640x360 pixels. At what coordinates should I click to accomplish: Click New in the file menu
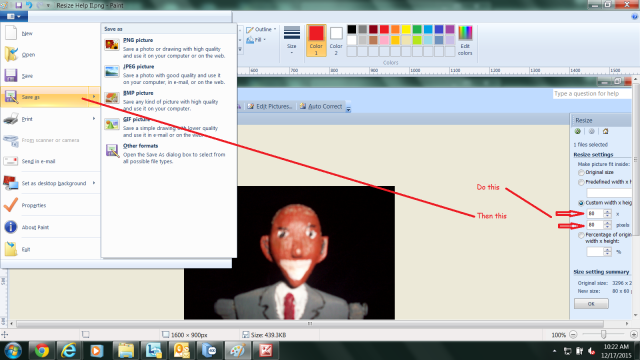coord(51,33)
